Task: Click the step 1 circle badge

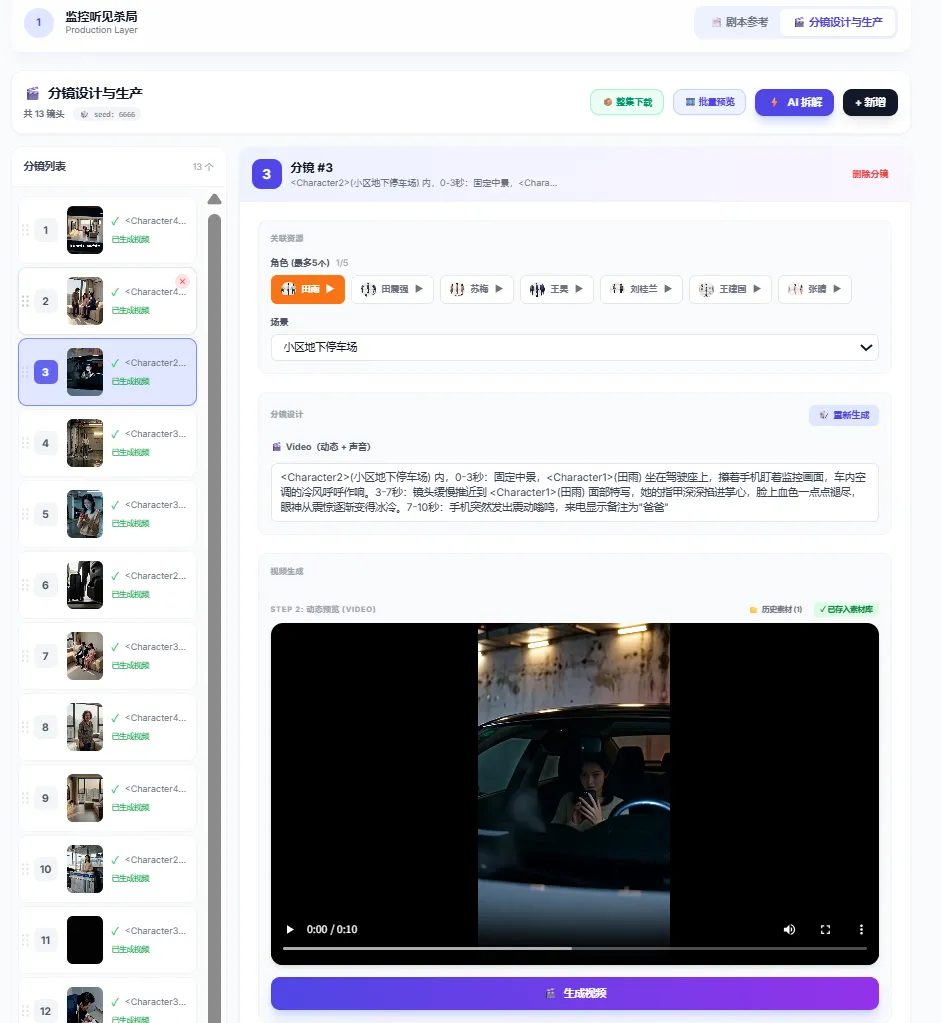Action: (x=39, y=23)
